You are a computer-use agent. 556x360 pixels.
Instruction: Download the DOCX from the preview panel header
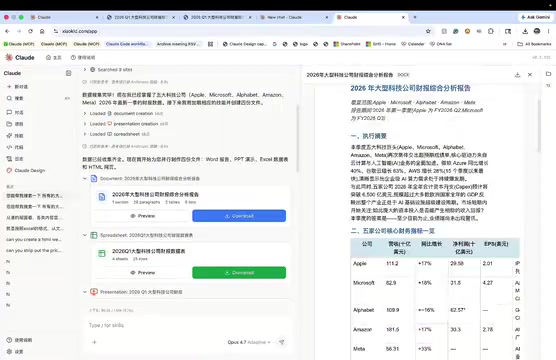pos(517,75)
